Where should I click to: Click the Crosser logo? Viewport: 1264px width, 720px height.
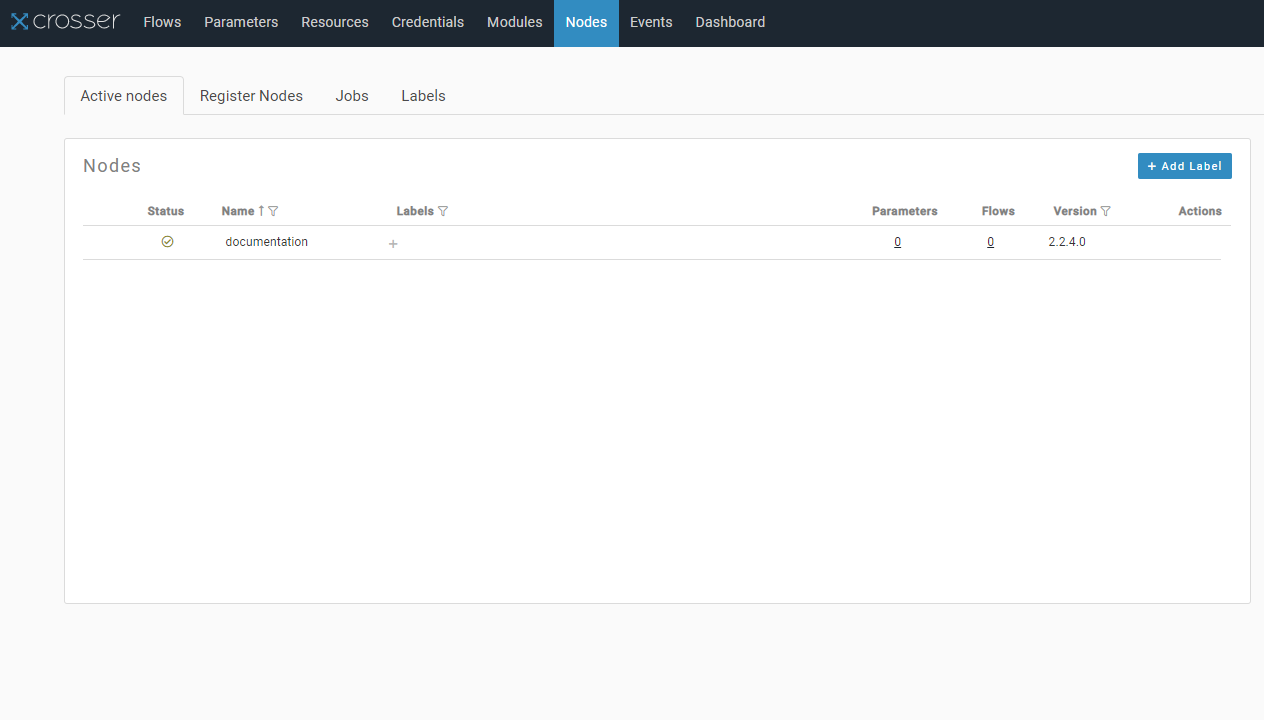[65, 21]
